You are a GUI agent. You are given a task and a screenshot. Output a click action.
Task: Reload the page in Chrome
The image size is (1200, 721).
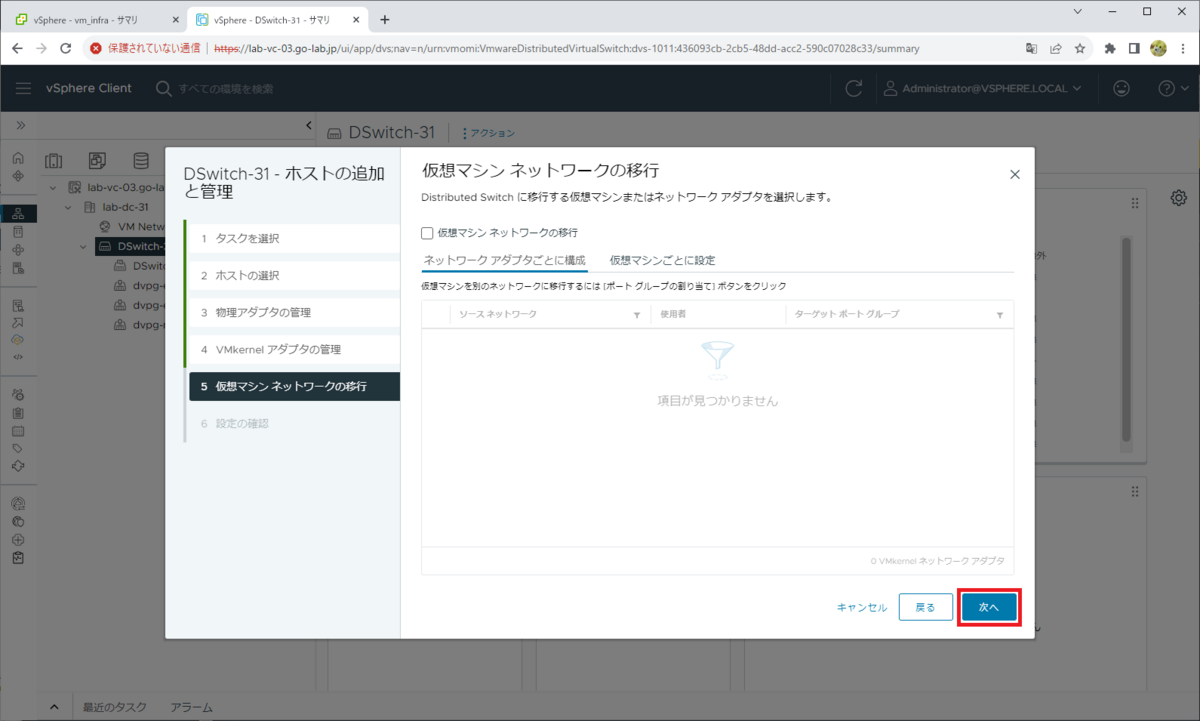[x=66, y=48]
